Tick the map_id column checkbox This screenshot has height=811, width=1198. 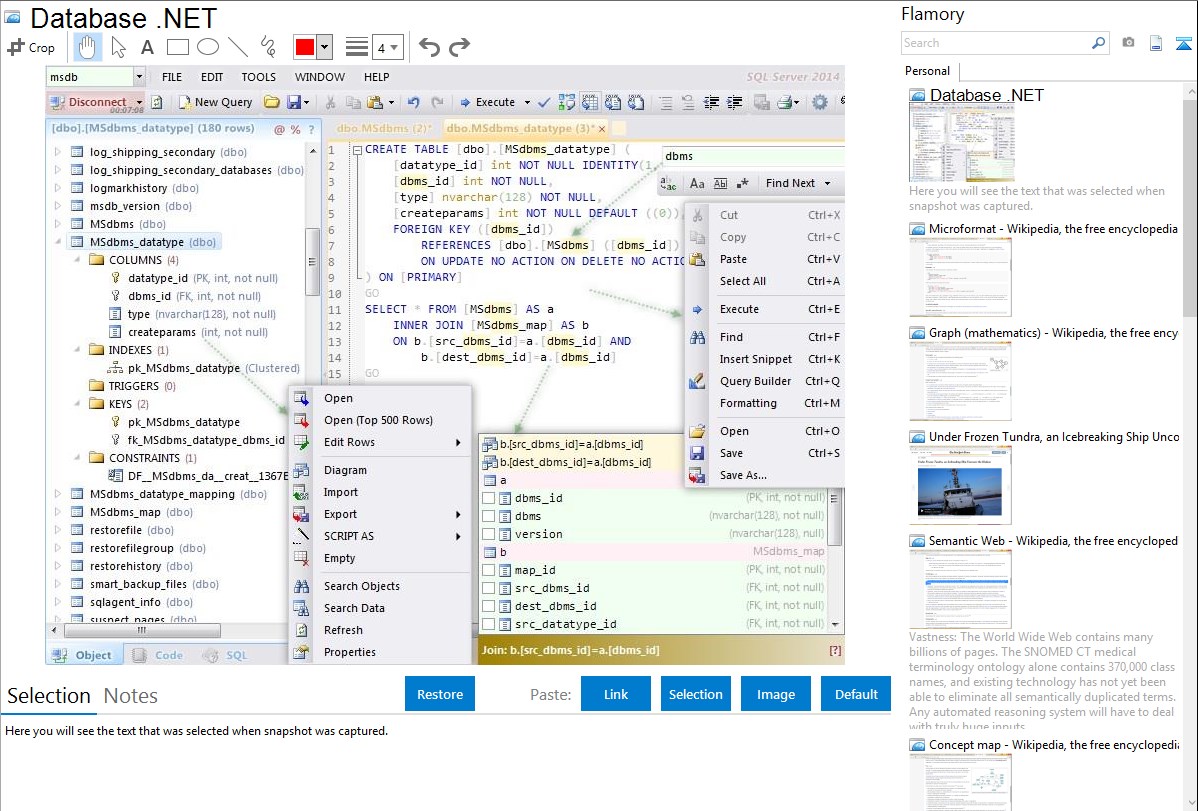pos(488,570)
